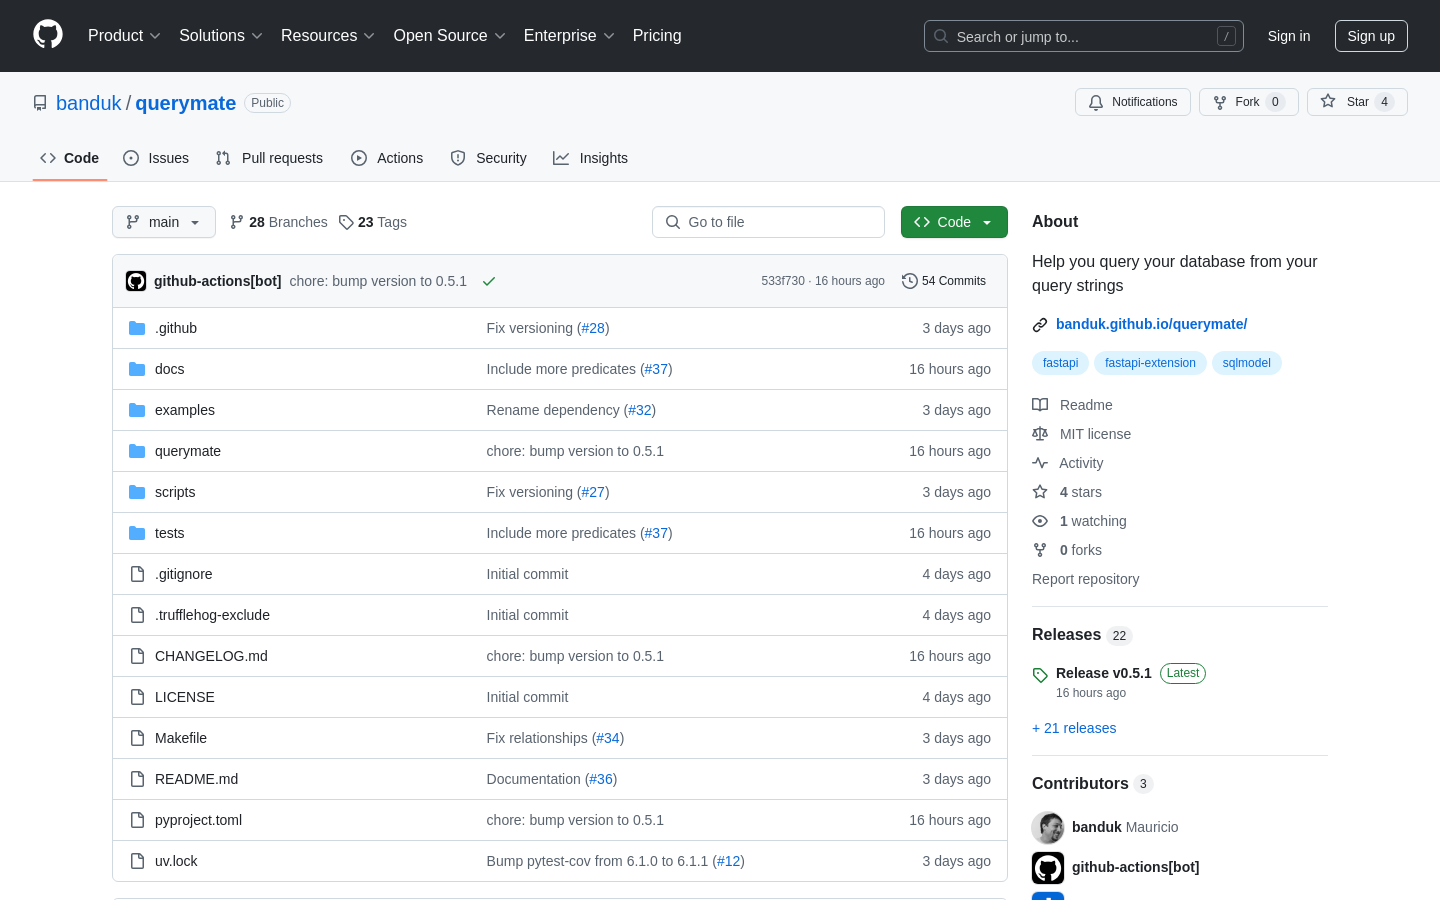View the 23 Tags list
The height and width of the screenshot is (900, 1440).
tap(373, 222)
